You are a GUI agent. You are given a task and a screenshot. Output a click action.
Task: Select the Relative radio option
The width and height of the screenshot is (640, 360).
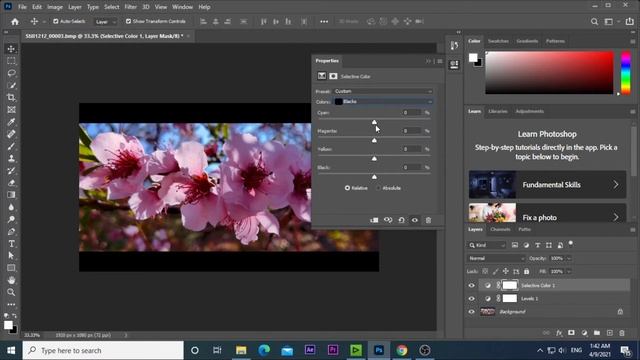pyautogui.click(x=347, y=188)
